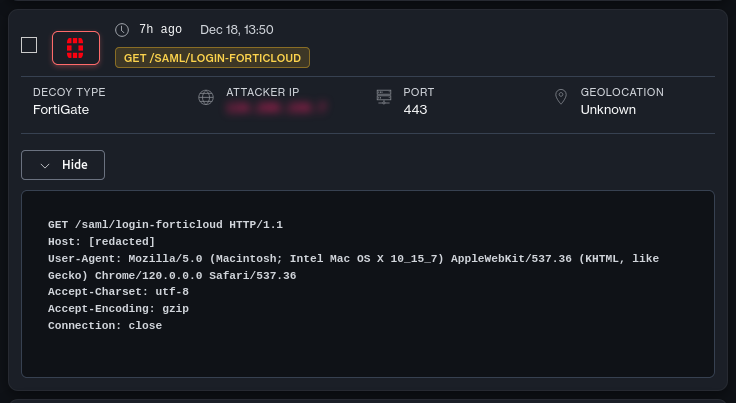This screenshot has height=403, width=736.
Task: Collapse request details with the Hide button
Action: [63, 165]
